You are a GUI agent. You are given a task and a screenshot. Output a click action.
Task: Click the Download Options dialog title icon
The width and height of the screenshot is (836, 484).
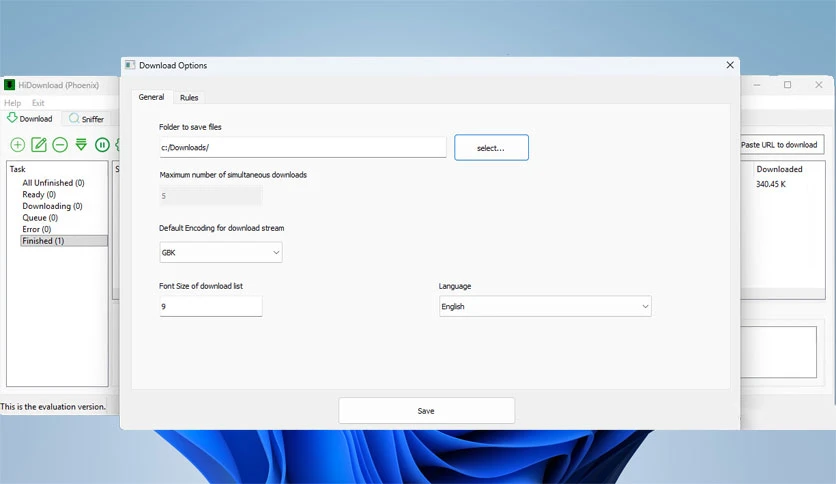tap(130, 65)
